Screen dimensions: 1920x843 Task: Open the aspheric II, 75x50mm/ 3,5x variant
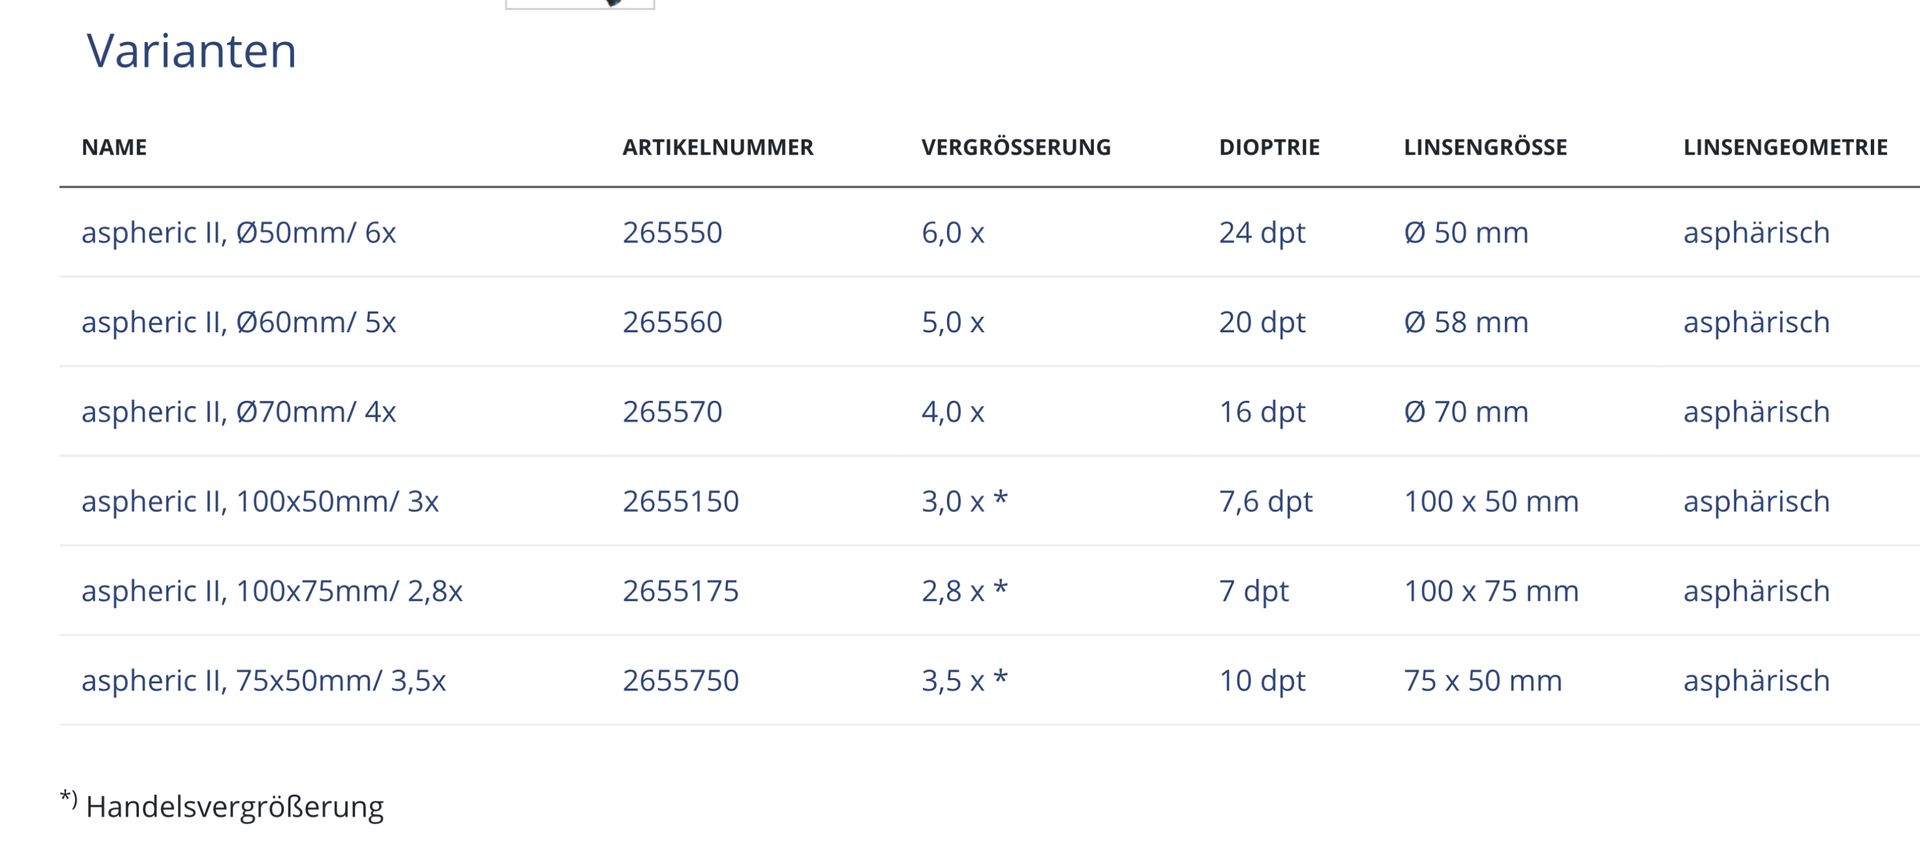(x=263, y=680)
